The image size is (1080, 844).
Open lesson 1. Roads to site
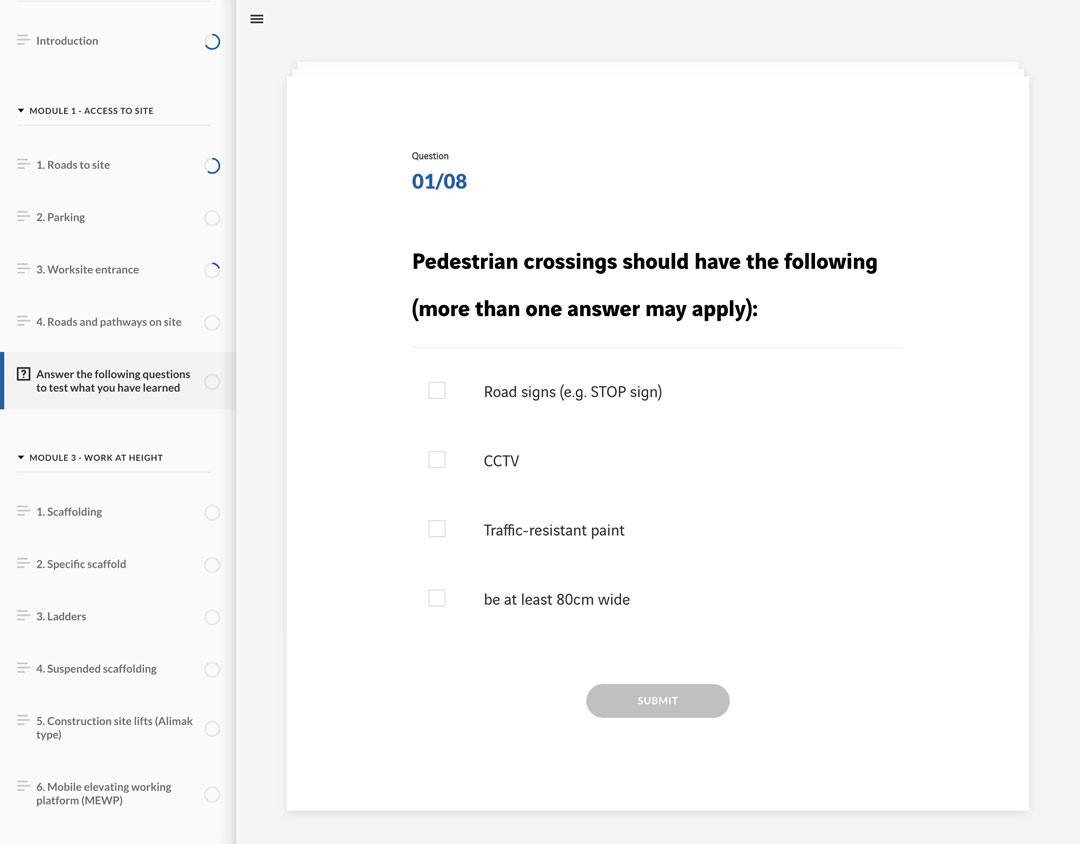tap(73, 165)
